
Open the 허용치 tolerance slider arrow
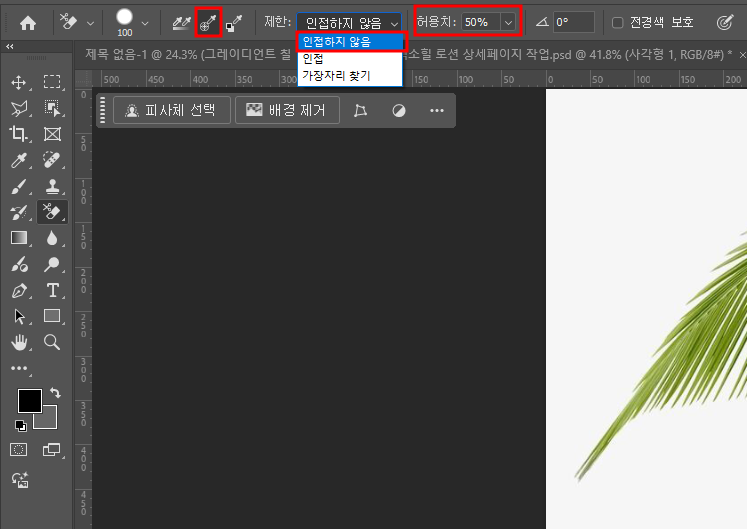point(508,22)
